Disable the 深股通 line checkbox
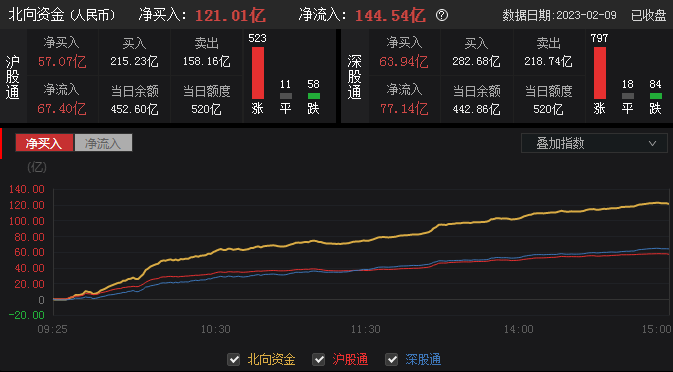673x372 pixels. point(391,360)
